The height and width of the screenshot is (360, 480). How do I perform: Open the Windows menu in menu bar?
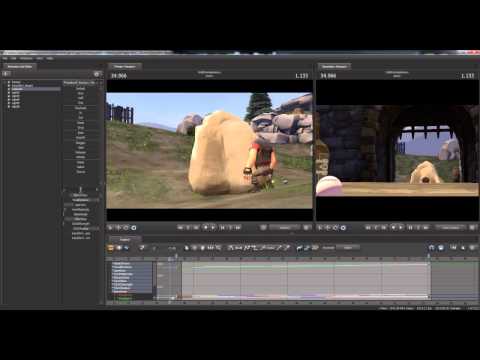(x=26, y=58)
